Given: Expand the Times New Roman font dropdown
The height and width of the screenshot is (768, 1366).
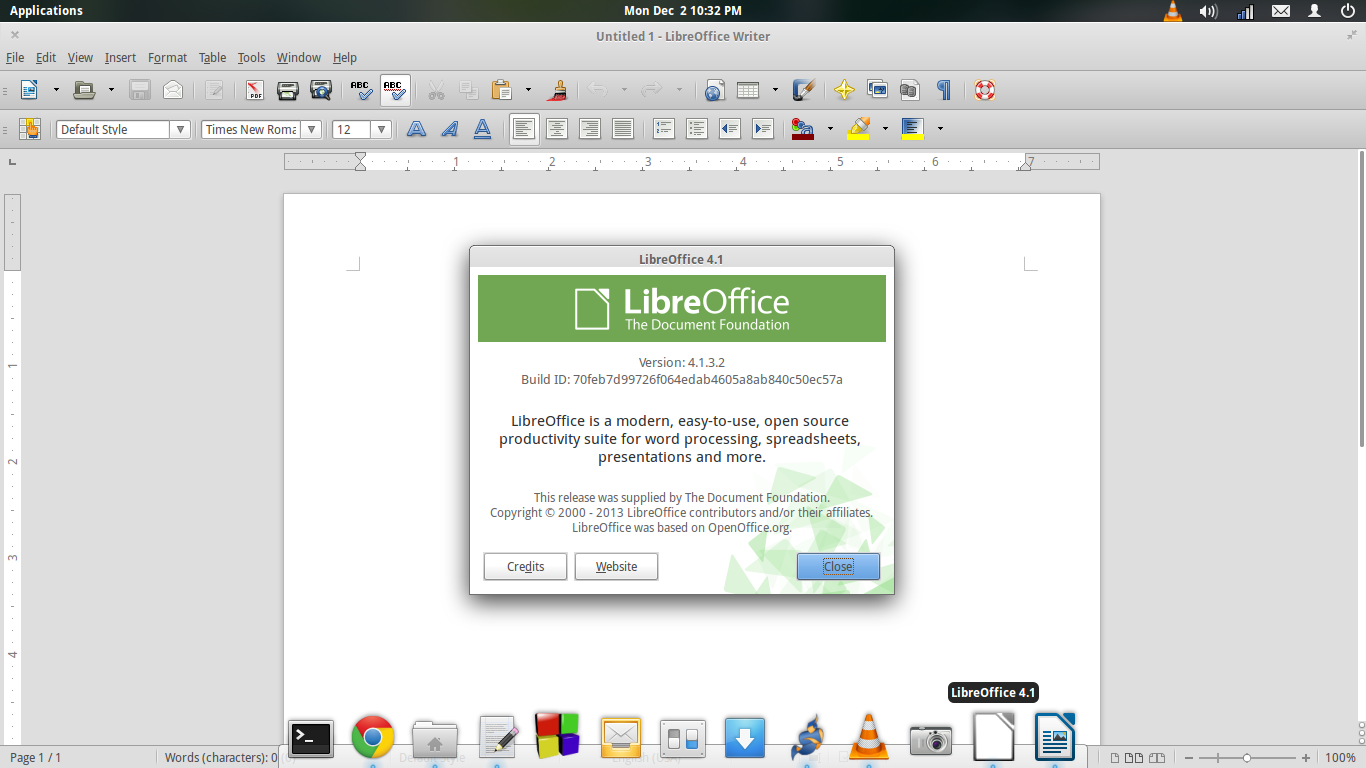Looking at the screenshot, I should [312, 130].
